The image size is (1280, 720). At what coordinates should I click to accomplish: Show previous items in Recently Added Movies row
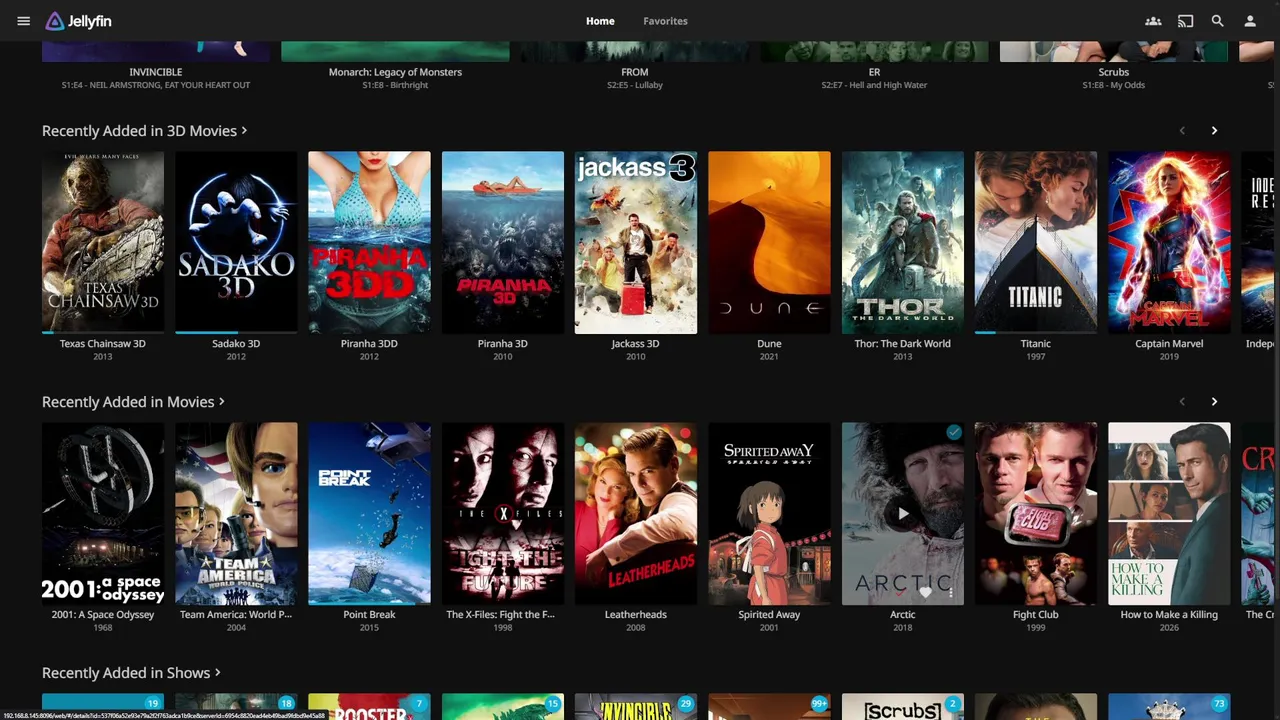click(1182, 402)
